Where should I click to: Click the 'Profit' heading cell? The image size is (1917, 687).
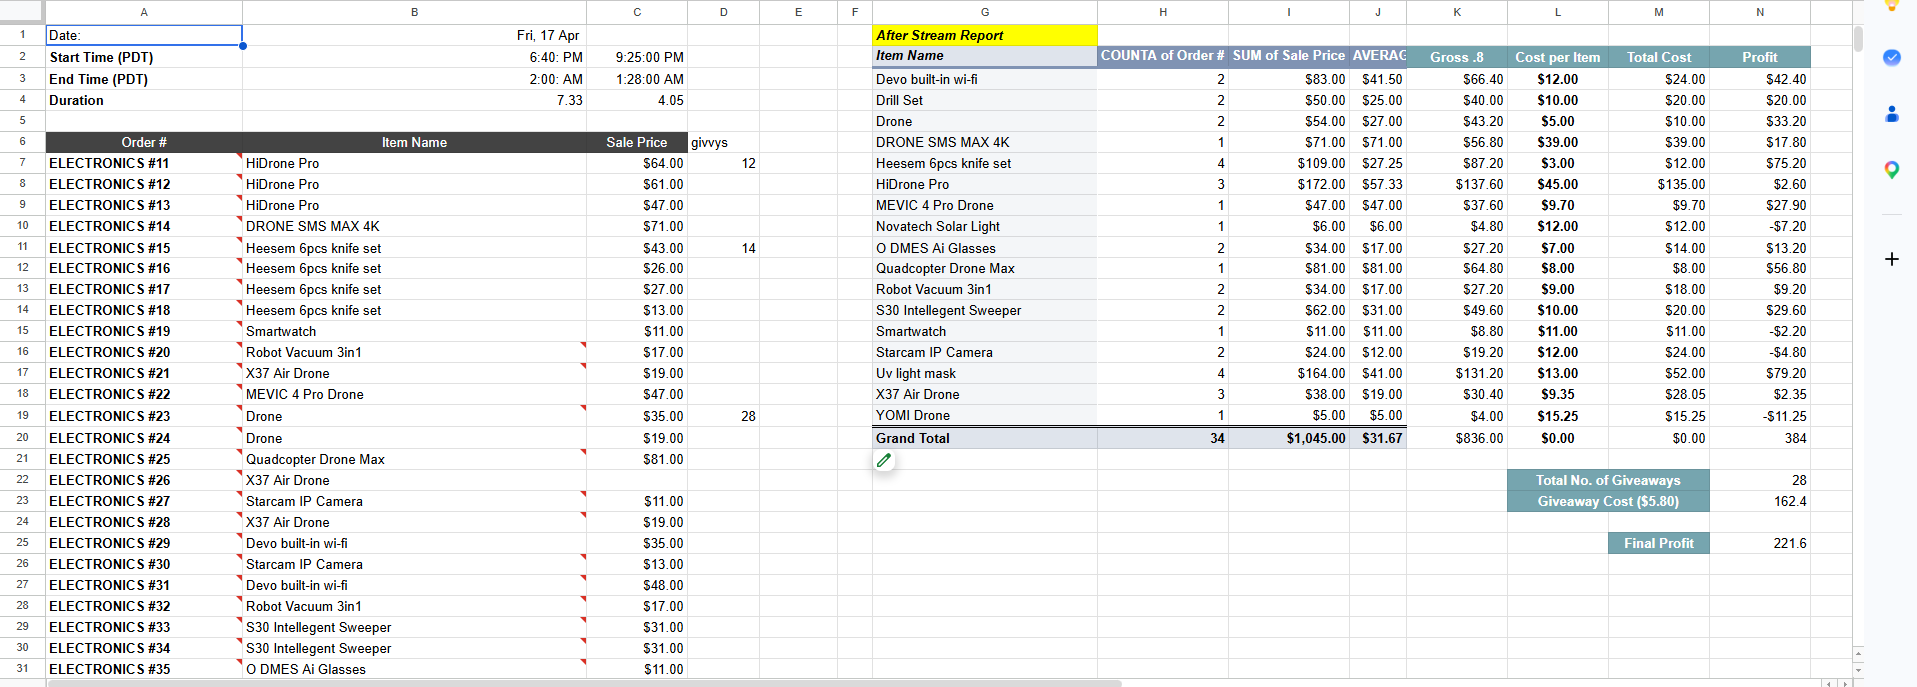pyautogui.click(x=1760, y=57)
